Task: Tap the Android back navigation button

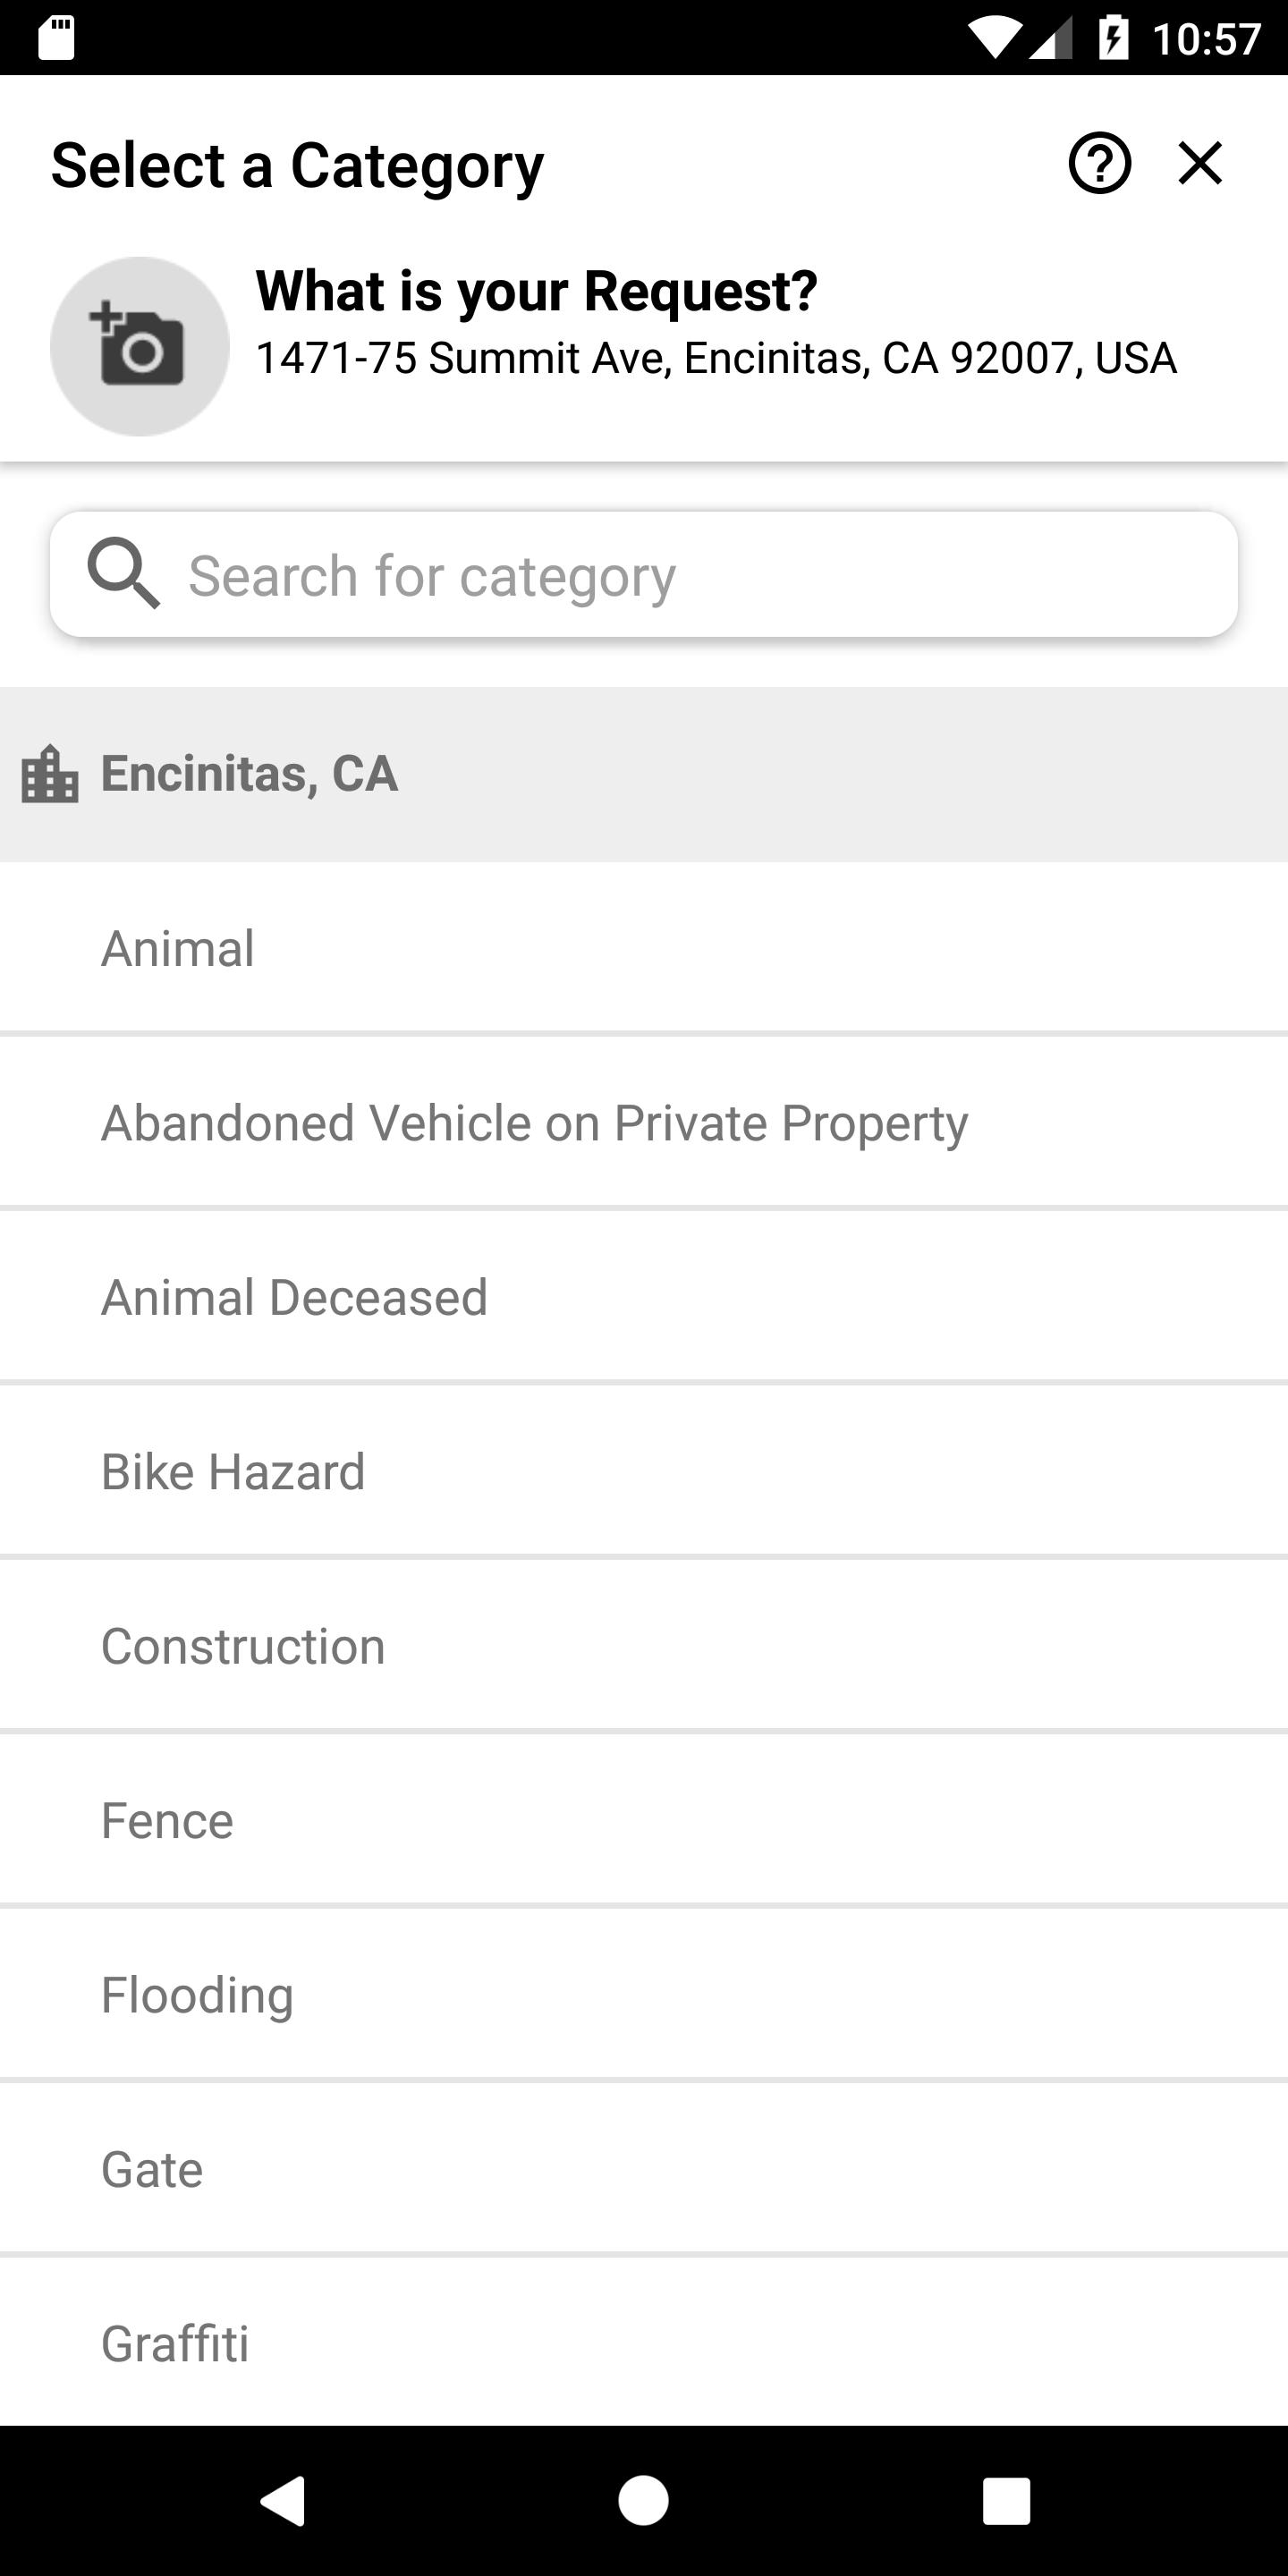Action: (282, 2500)
